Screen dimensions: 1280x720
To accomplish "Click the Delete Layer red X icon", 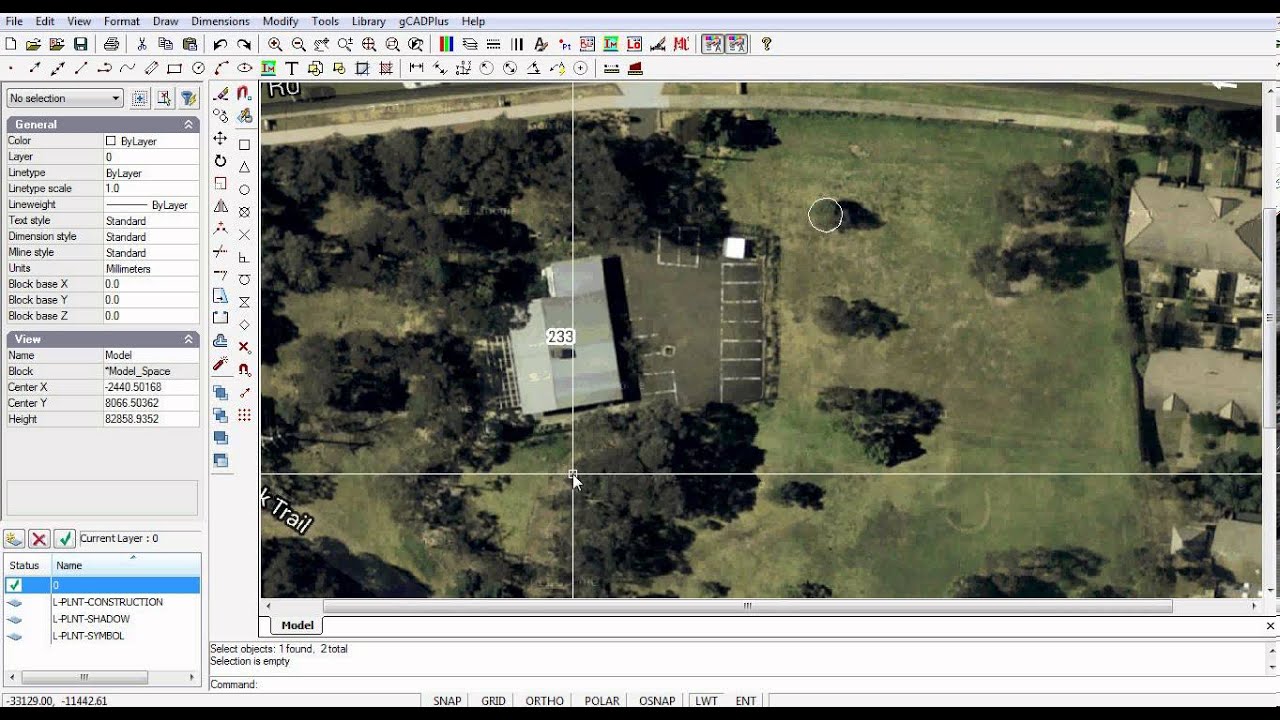I will click(x=39, y=539).
